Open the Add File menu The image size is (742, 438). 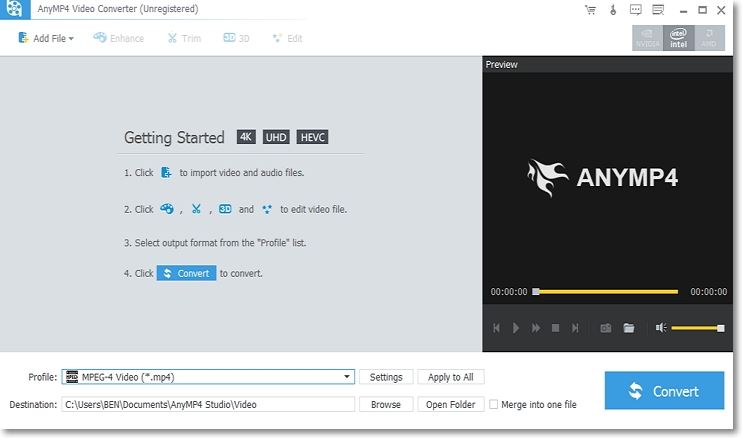point(46,38)
